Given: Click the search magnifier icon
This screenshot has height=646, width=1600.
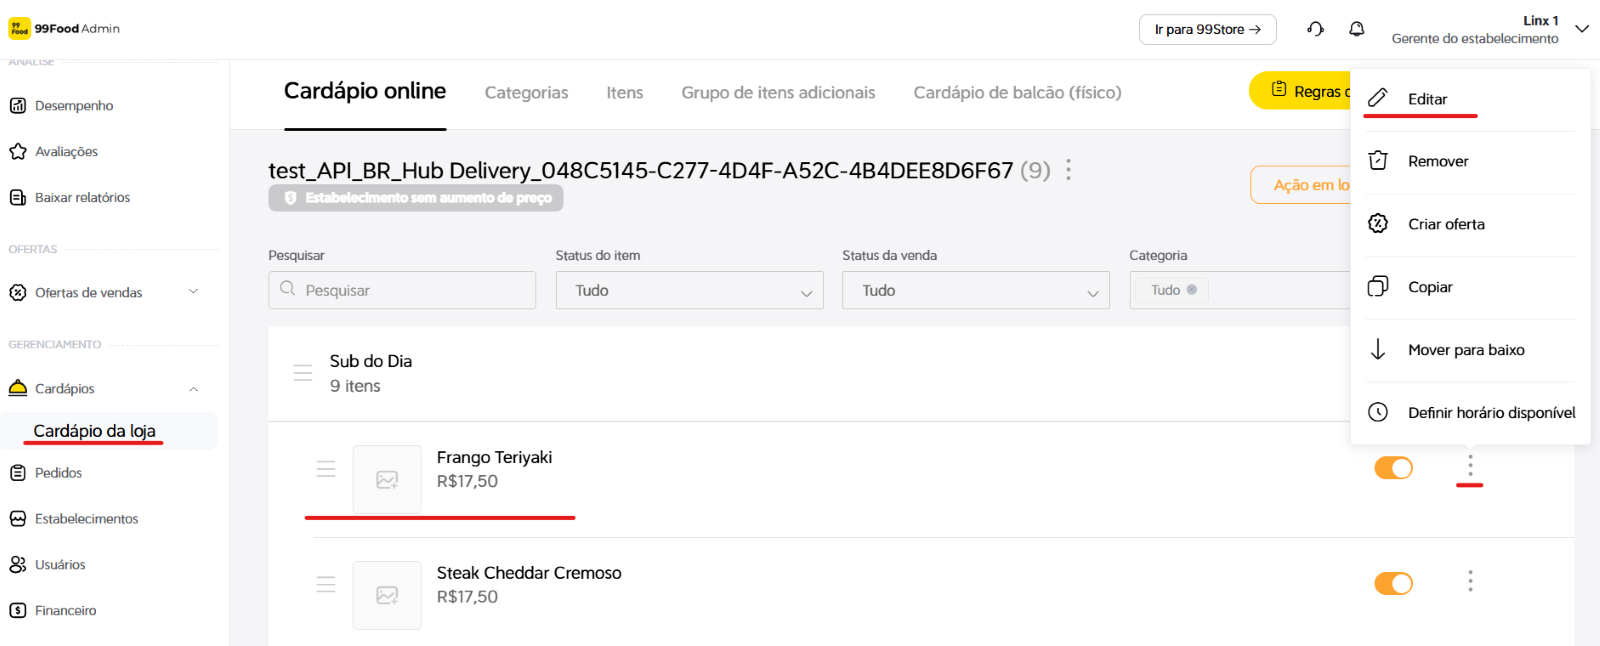Looking at the screenshot, I should (288, 289).
